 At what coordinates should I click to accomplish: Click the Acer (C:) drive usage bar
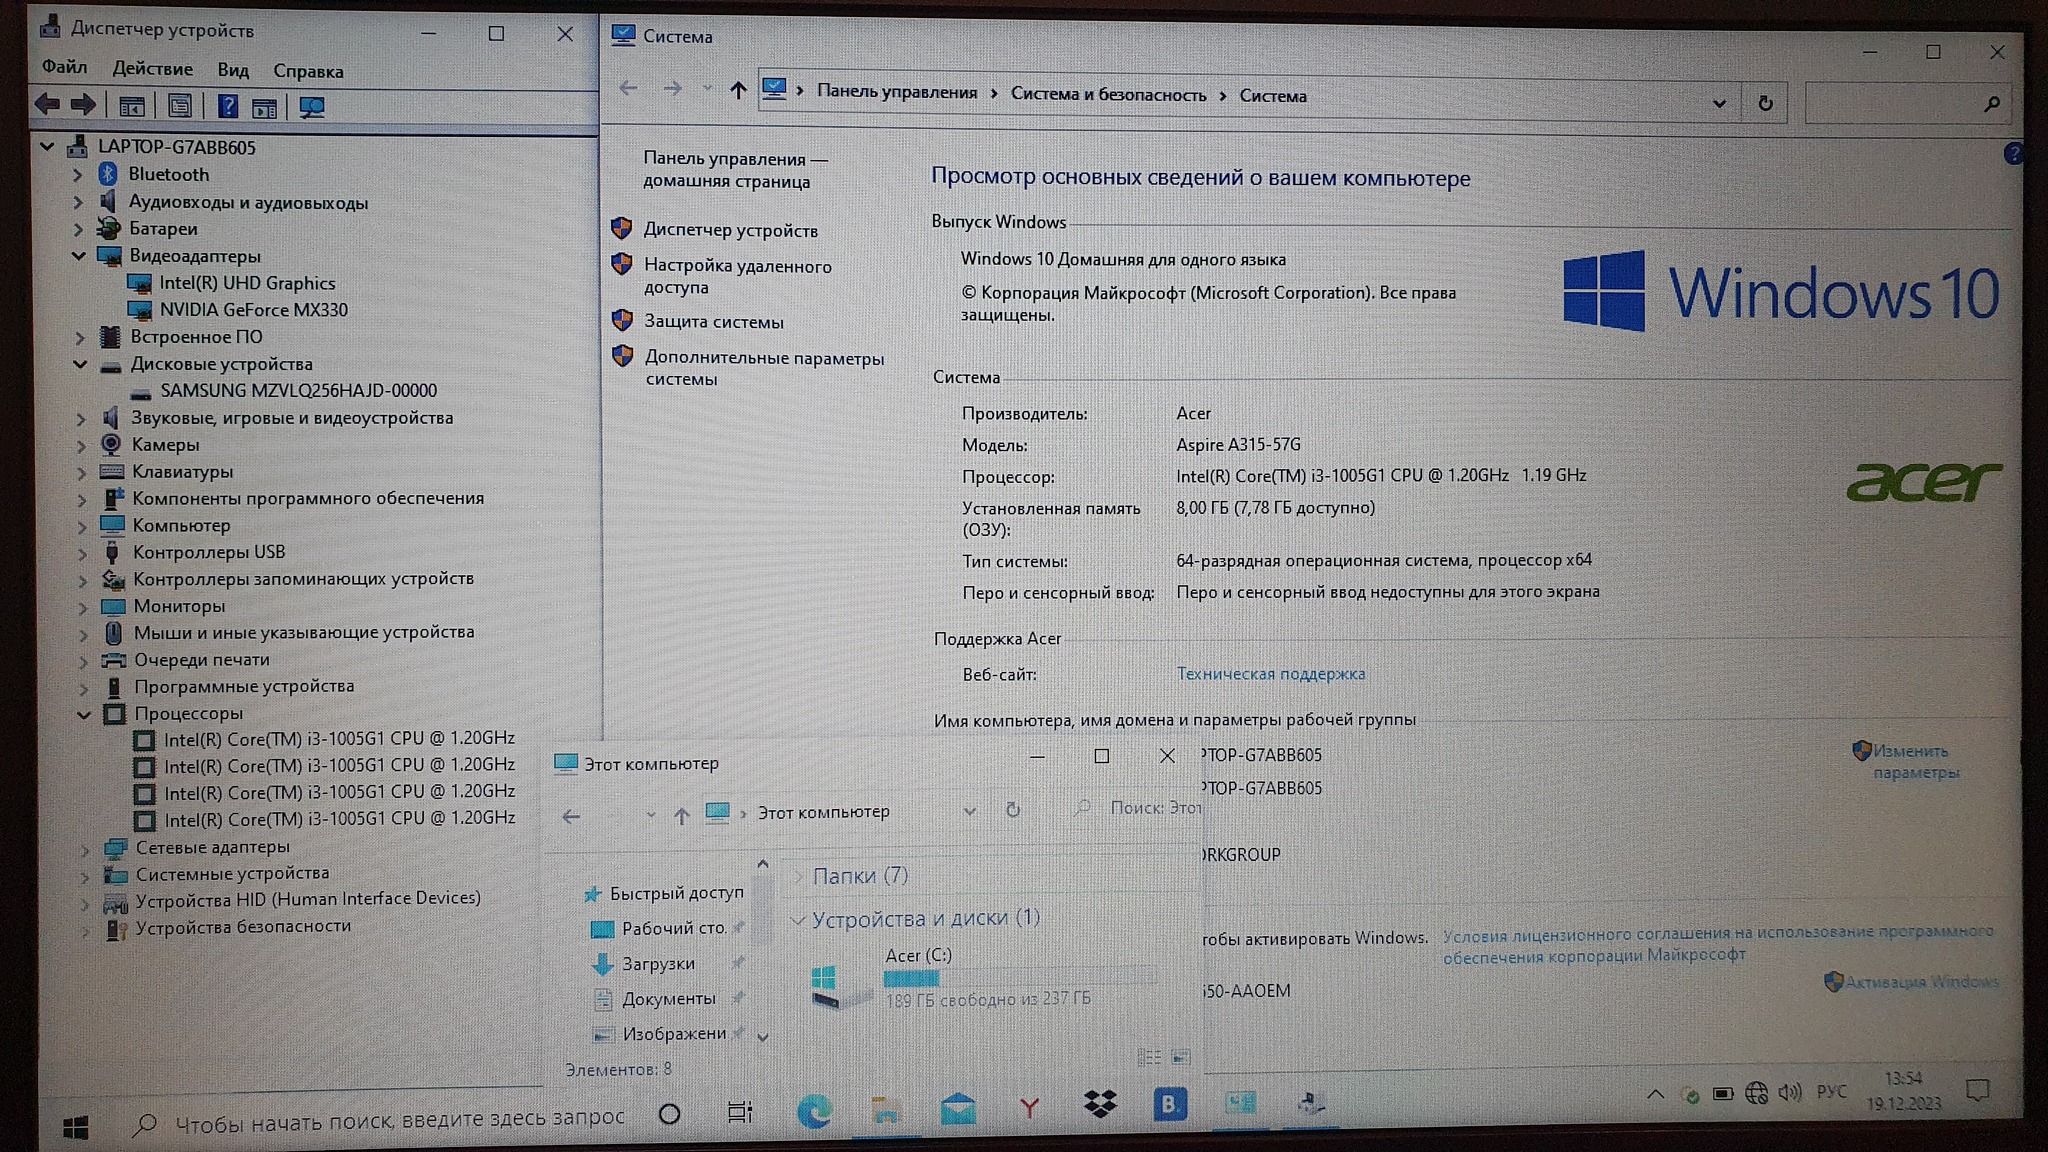[x=1020, y=977]
